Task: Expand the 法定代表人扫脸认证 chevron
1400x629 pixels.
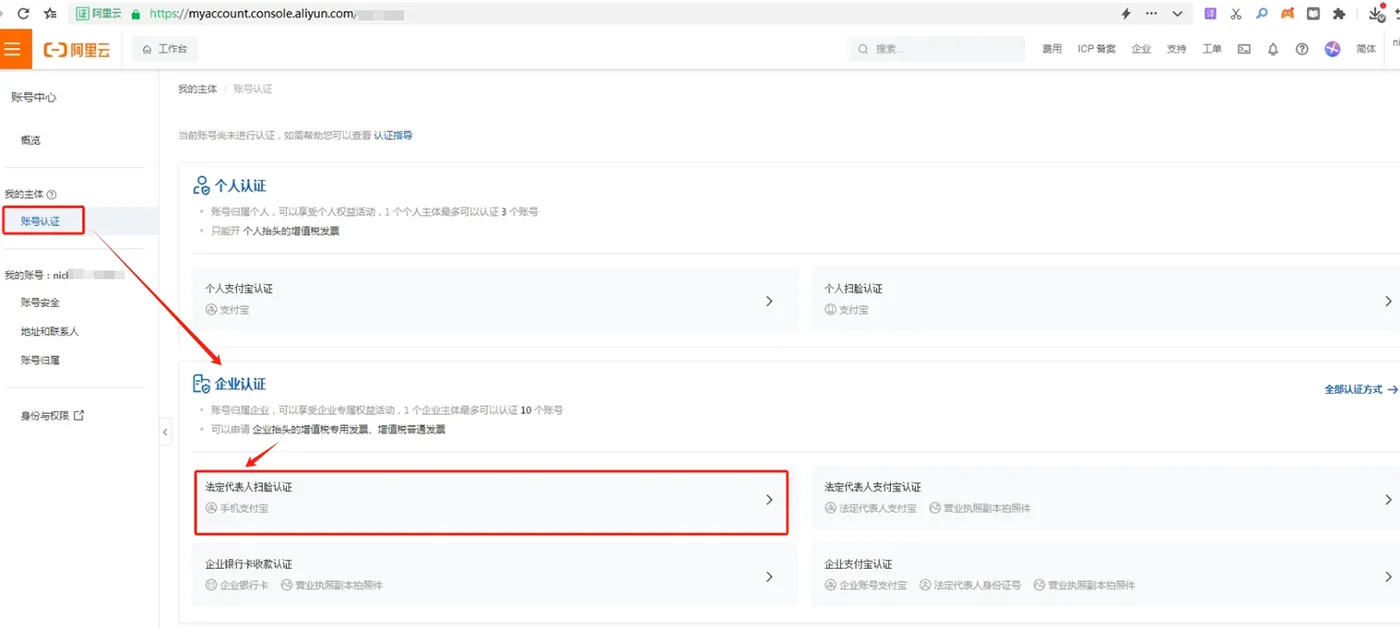Action: (x=769, y=500)
